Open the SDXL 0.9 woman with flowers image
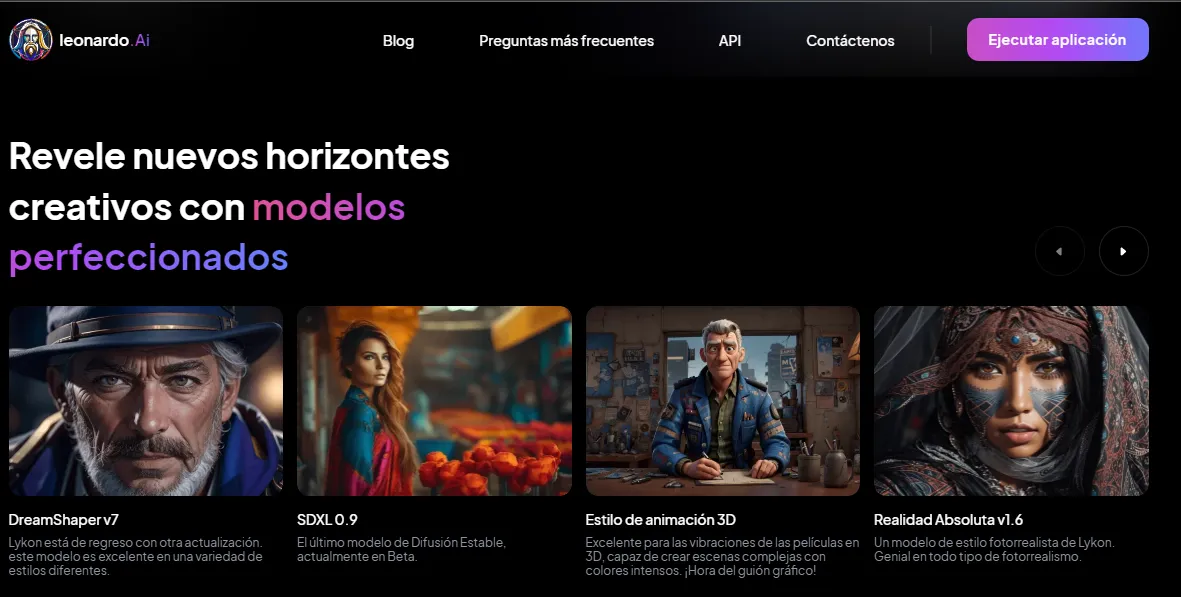1181x597 pixels. (435, 401)
